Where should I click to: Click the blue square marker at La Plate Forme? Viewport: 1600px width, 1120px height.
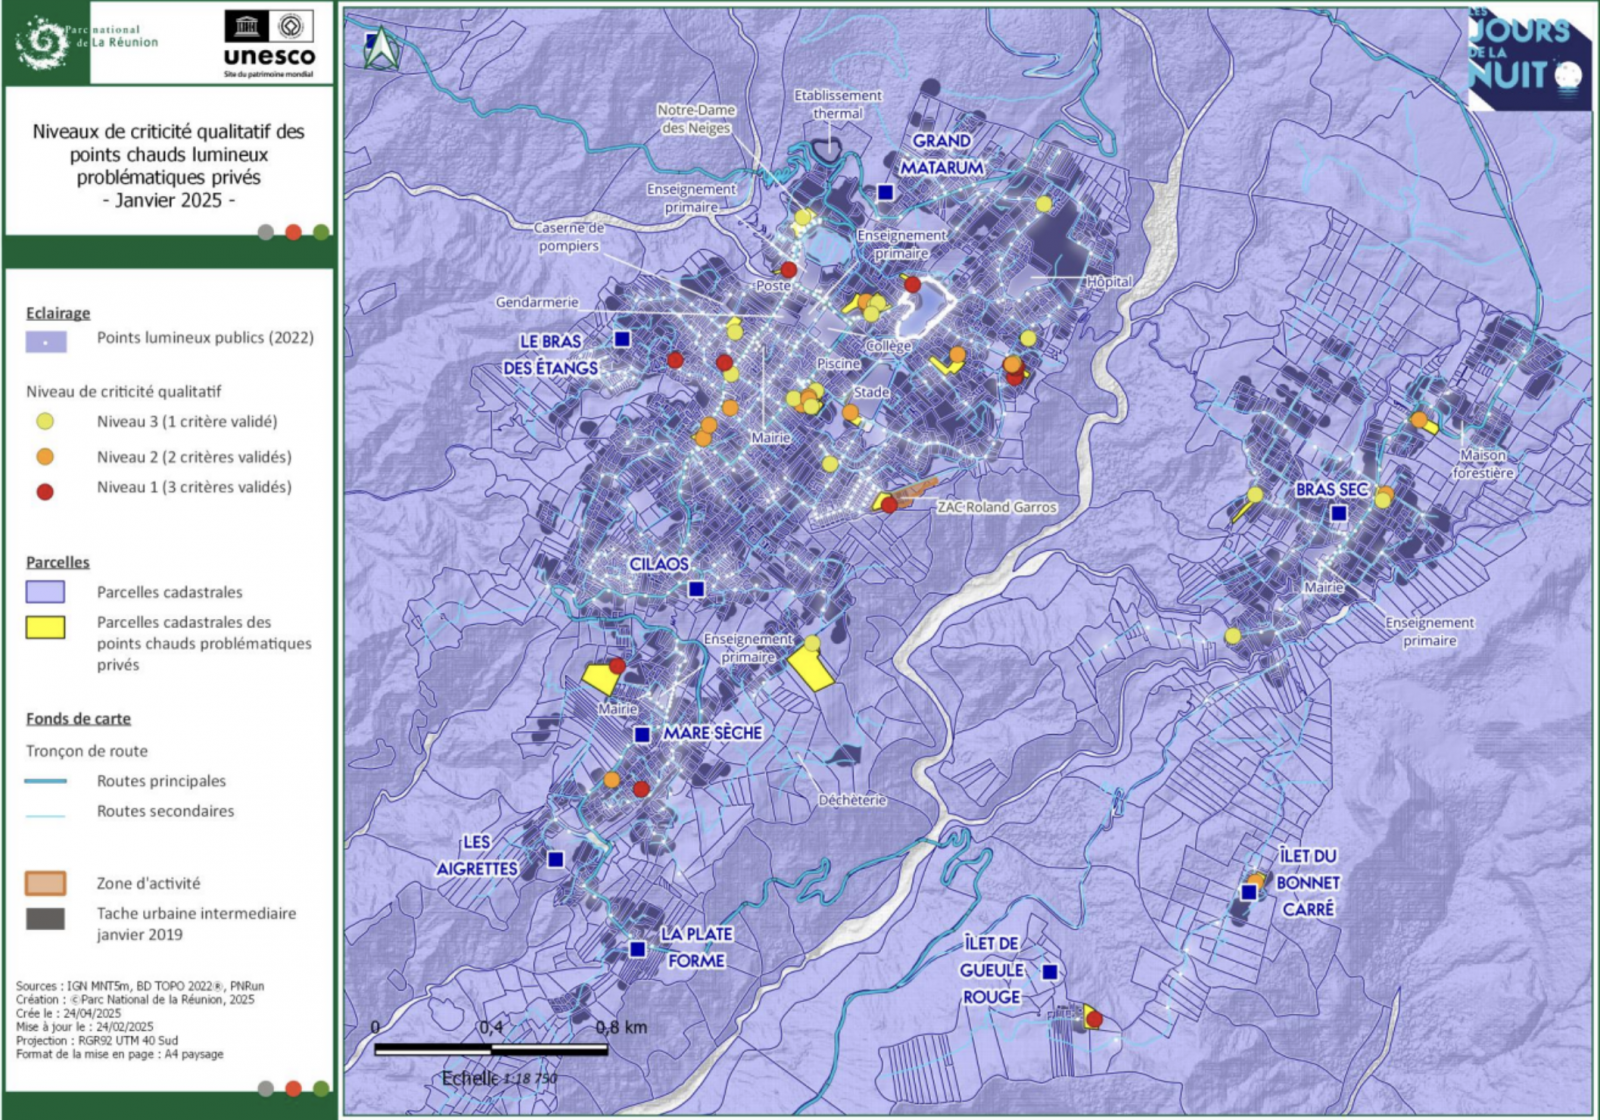point(637,949)
